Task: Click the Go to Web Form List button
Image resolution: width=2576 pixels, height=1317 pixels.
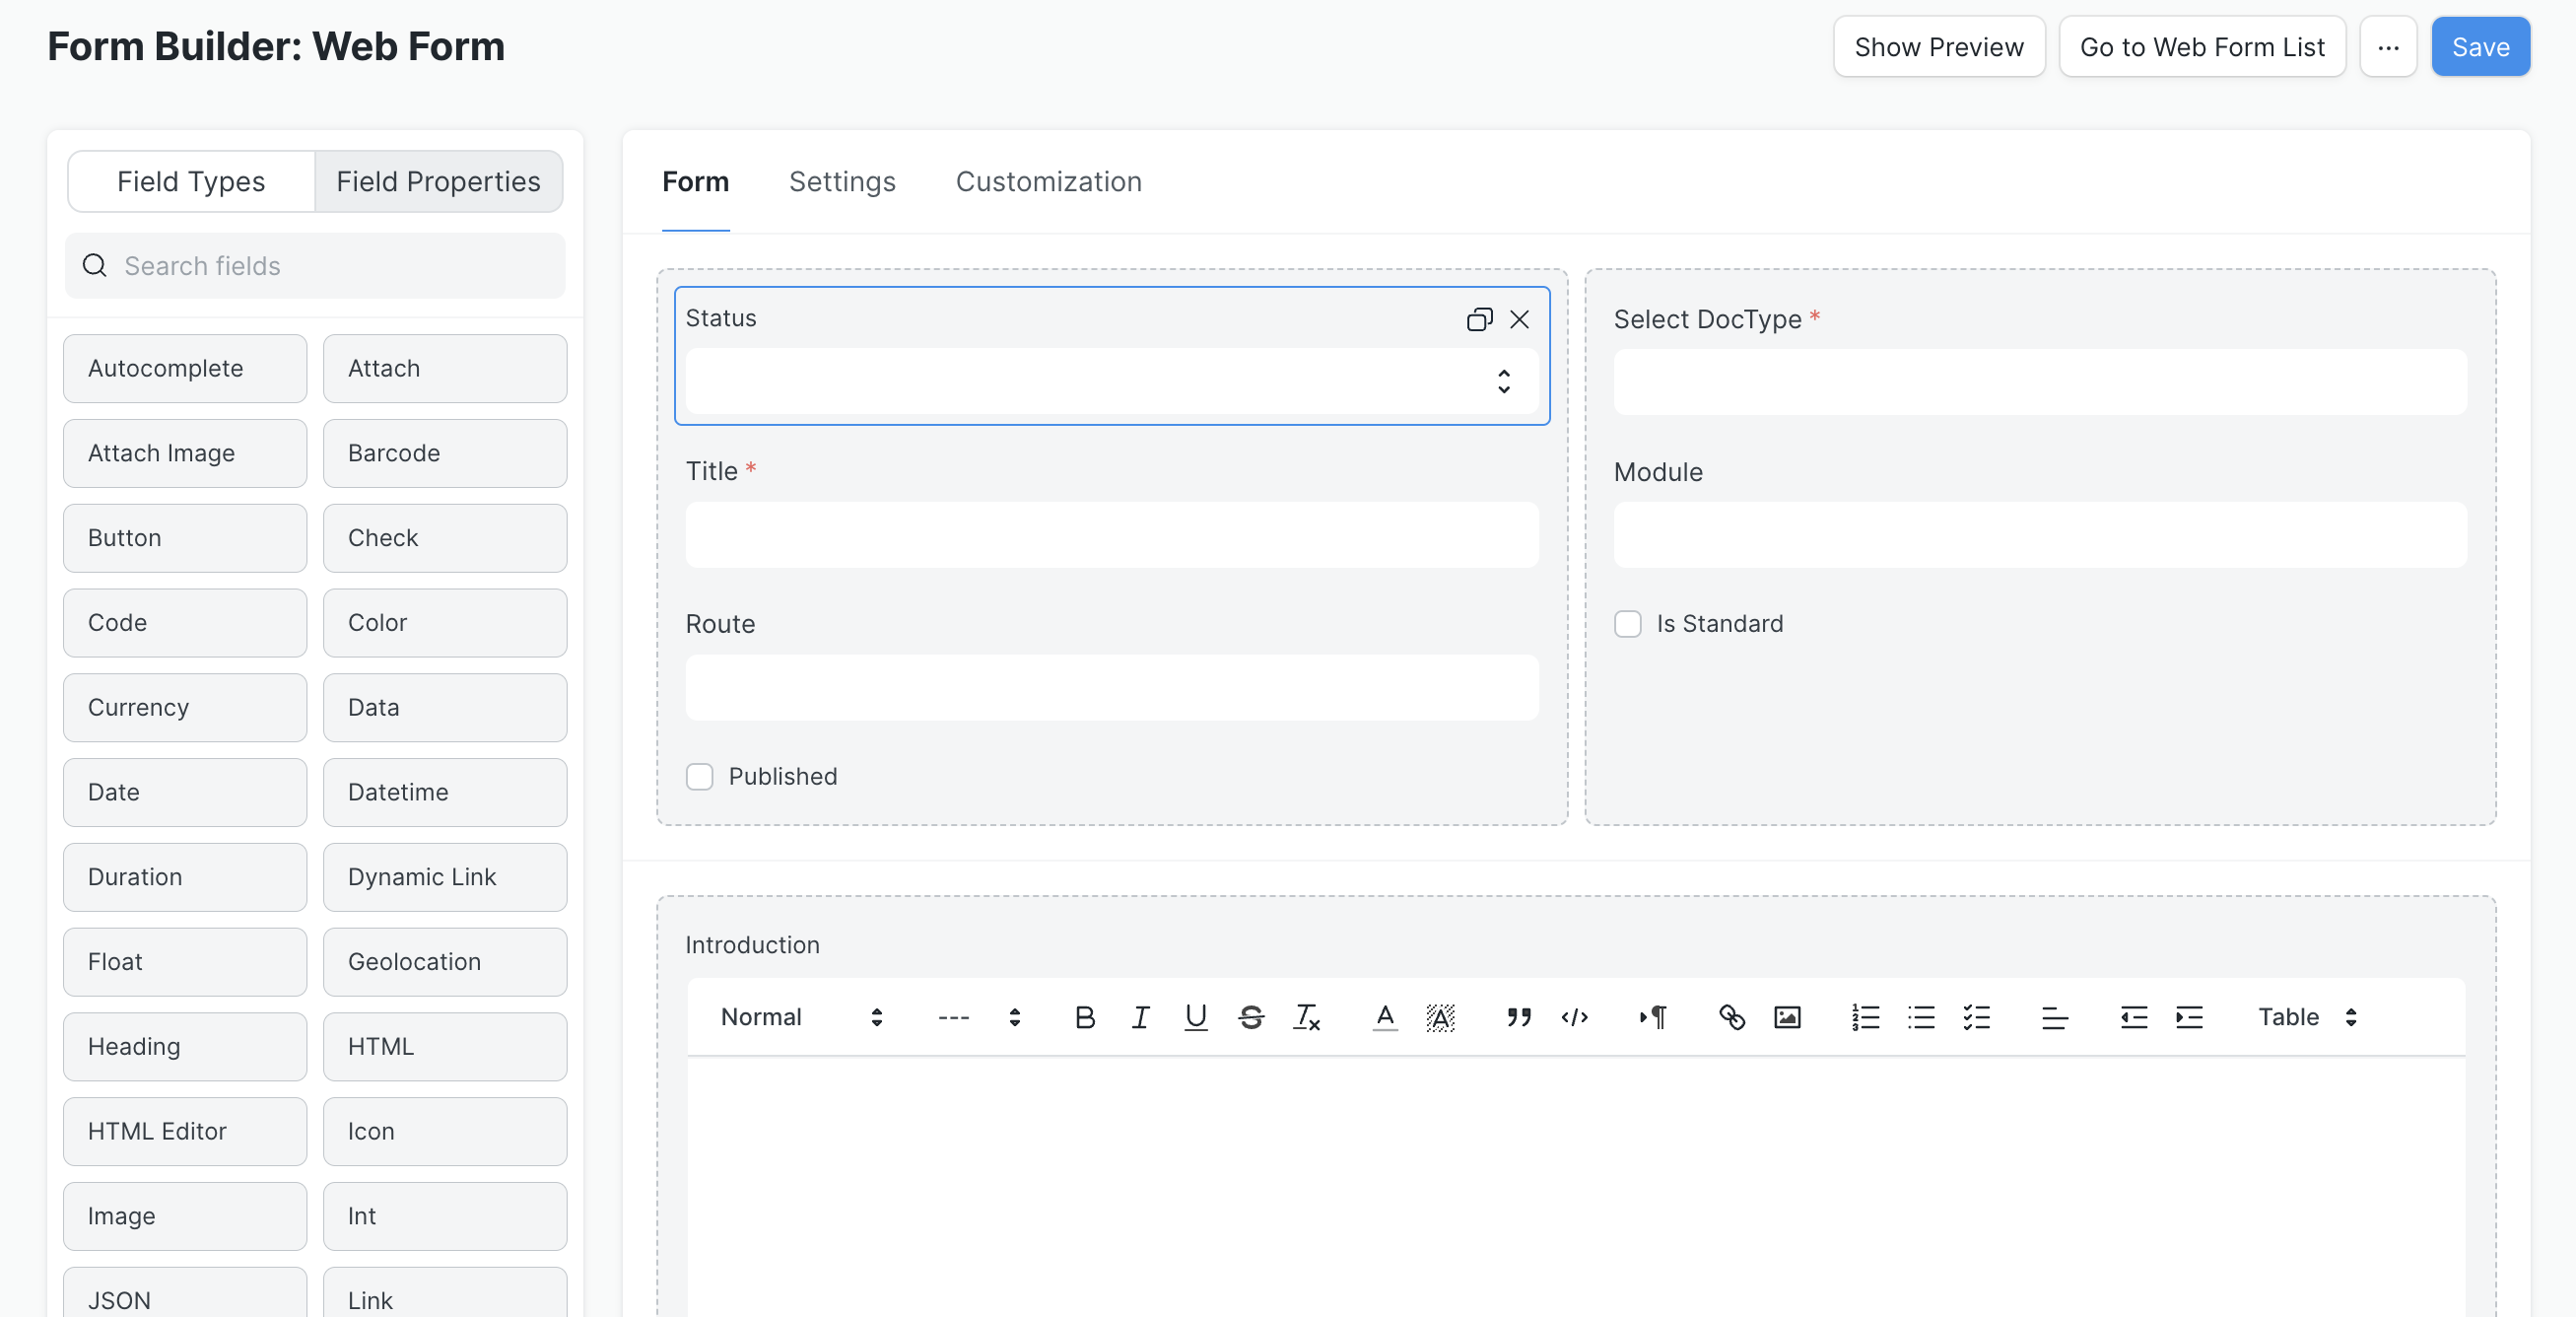Action: pyautogui.click(x=2202, y=45)
